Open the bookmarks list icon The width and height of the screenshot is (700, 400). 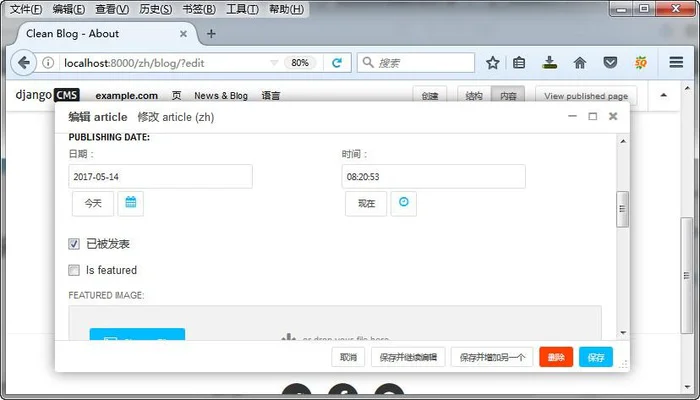519,63
